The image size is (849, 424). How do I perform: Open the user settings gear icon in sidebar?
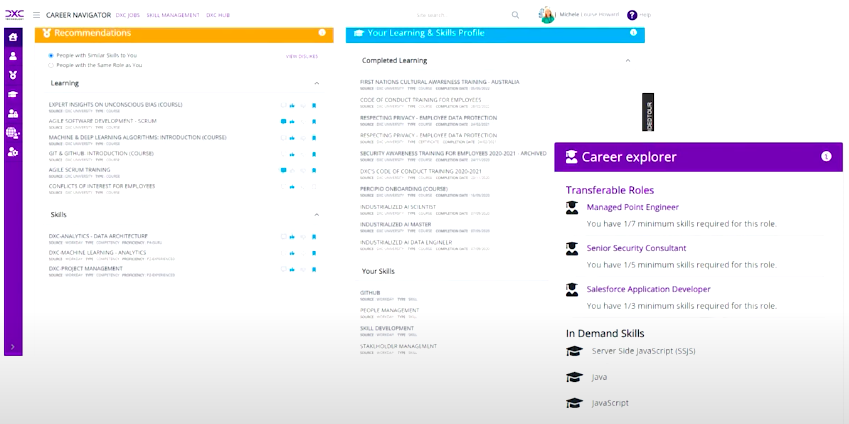coord(13,152)
